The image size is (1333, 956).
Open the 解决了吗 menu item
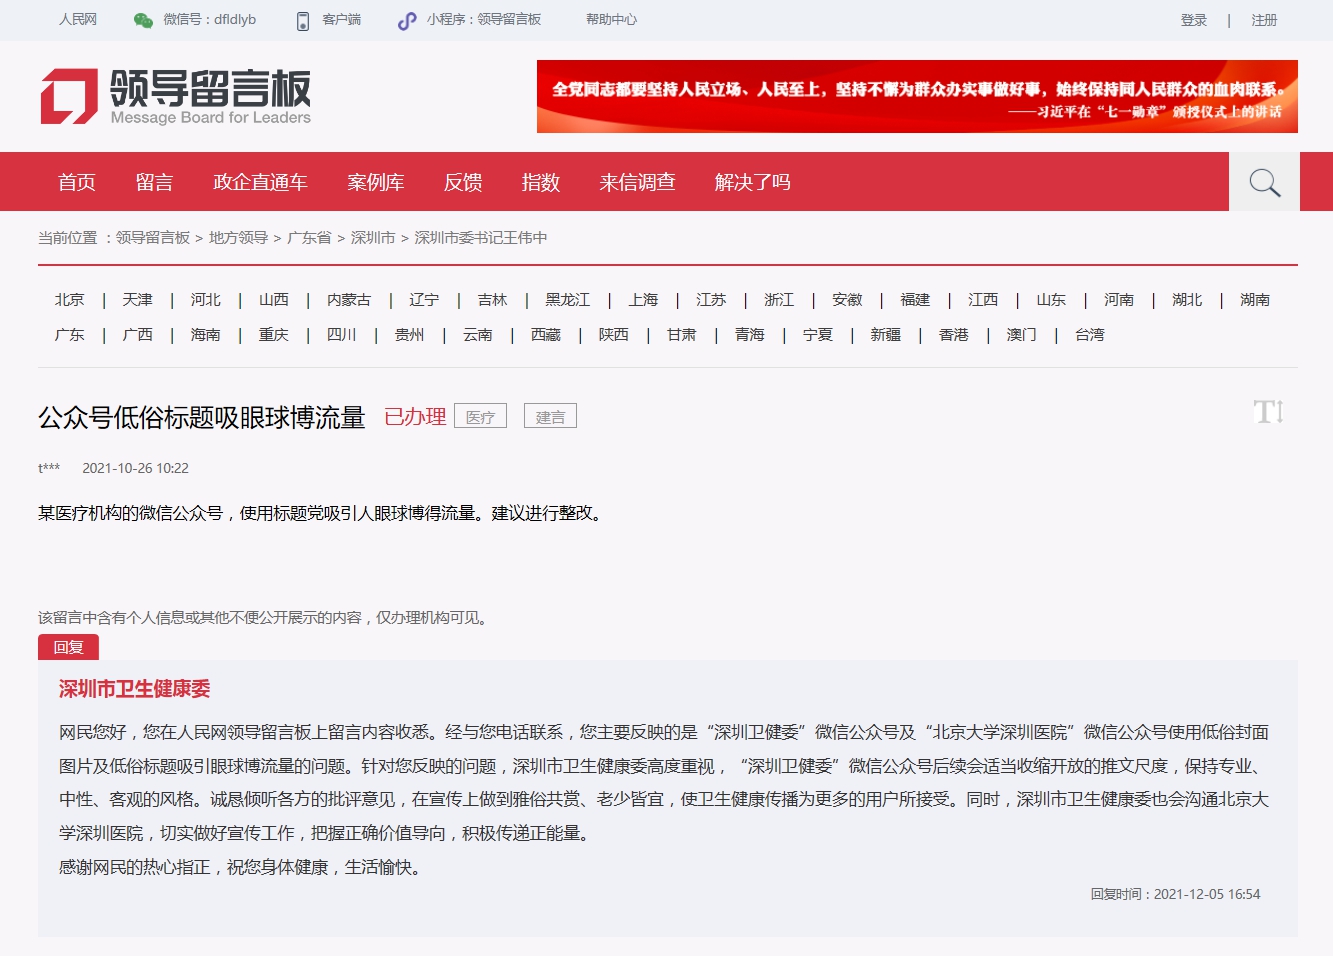[x=752, y=182]
